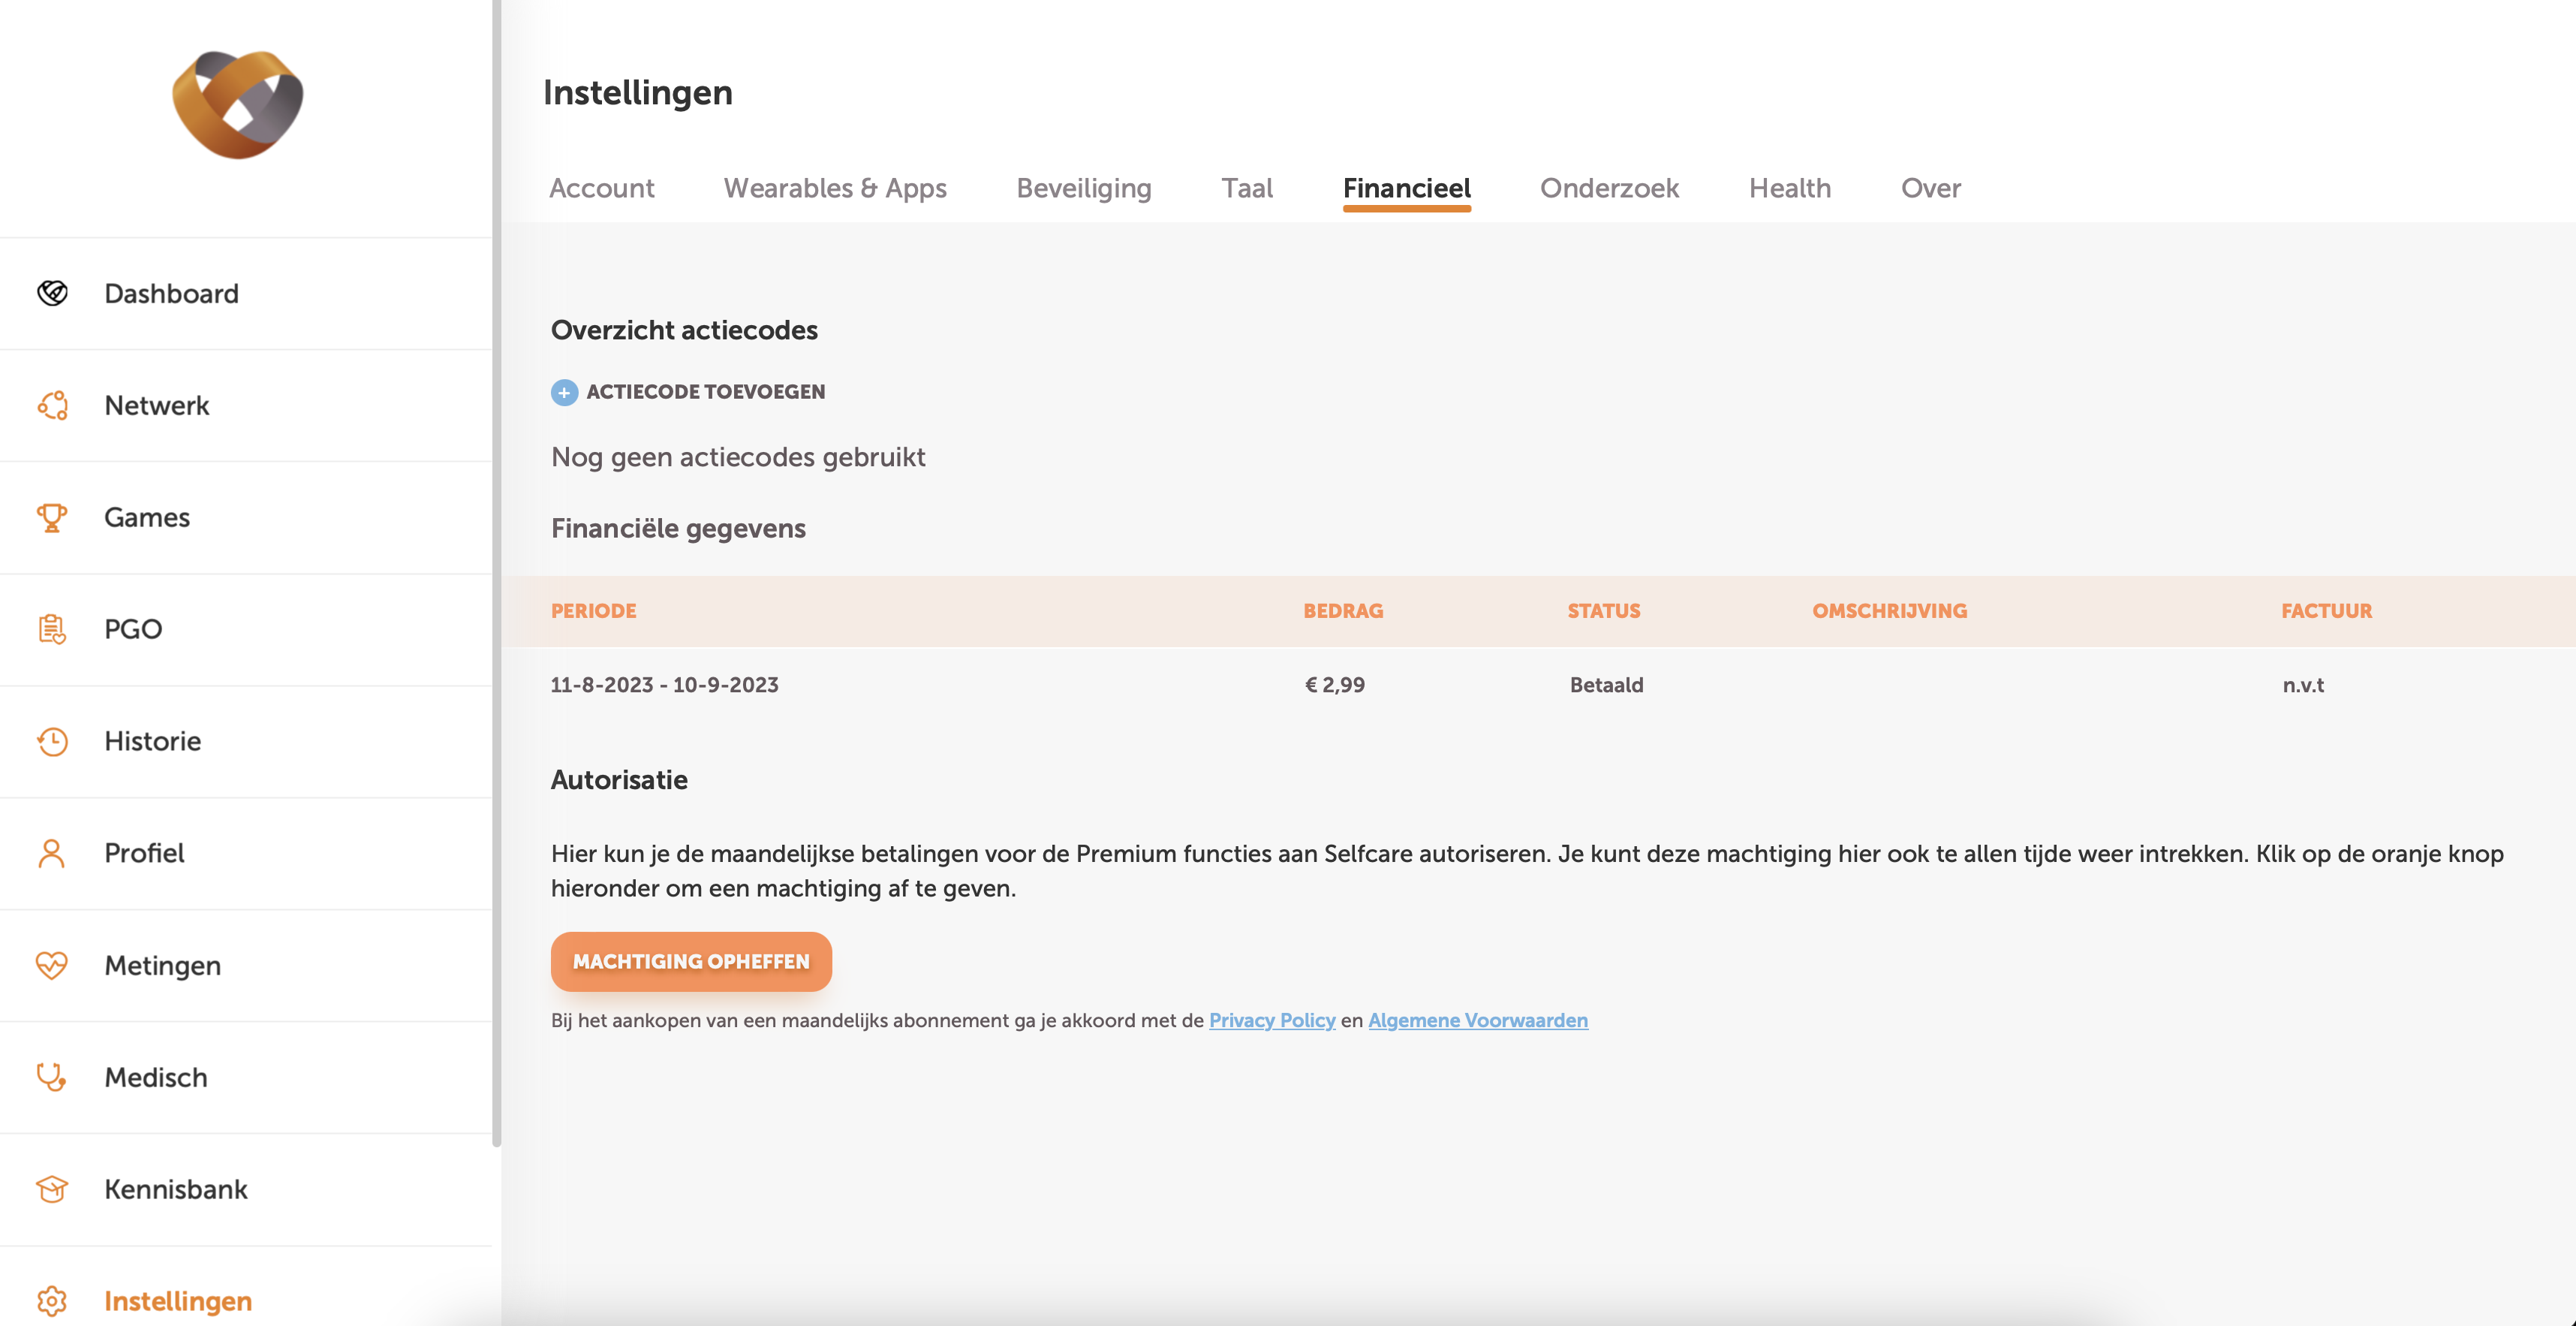Open the Wearables & Apps tab
The image size is (2576, 1326).
pyautogui.click(x=835, y=188)
